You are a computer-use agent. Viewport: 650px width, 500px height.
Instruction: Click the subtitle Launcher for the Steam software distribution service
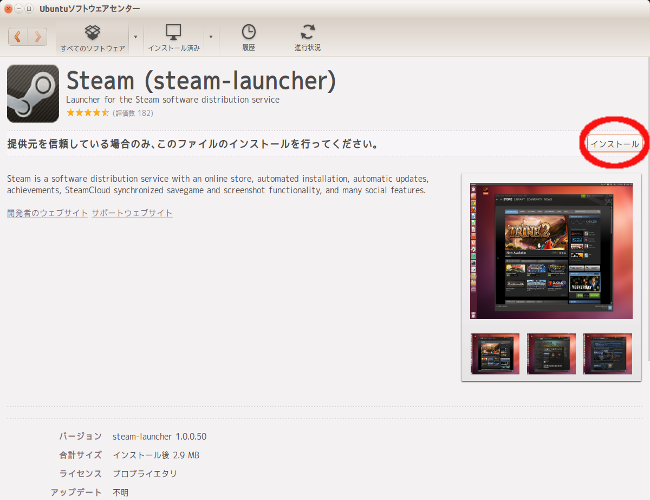coord(173,100)
